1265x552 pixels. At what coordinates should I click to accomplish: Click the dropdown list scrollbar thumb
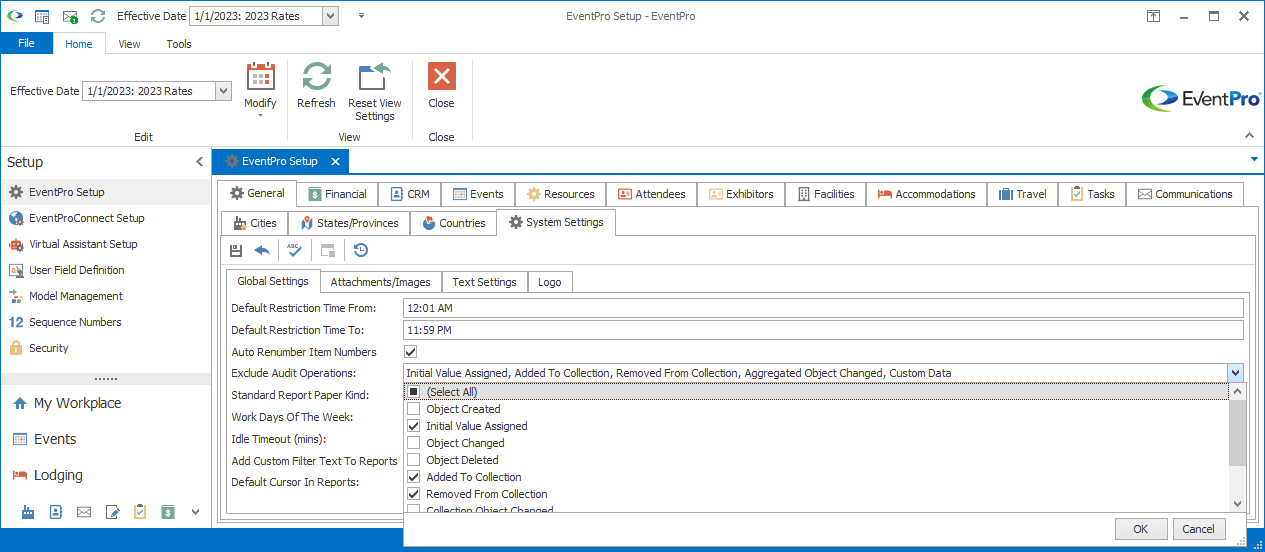click(x=1237, y=433)
